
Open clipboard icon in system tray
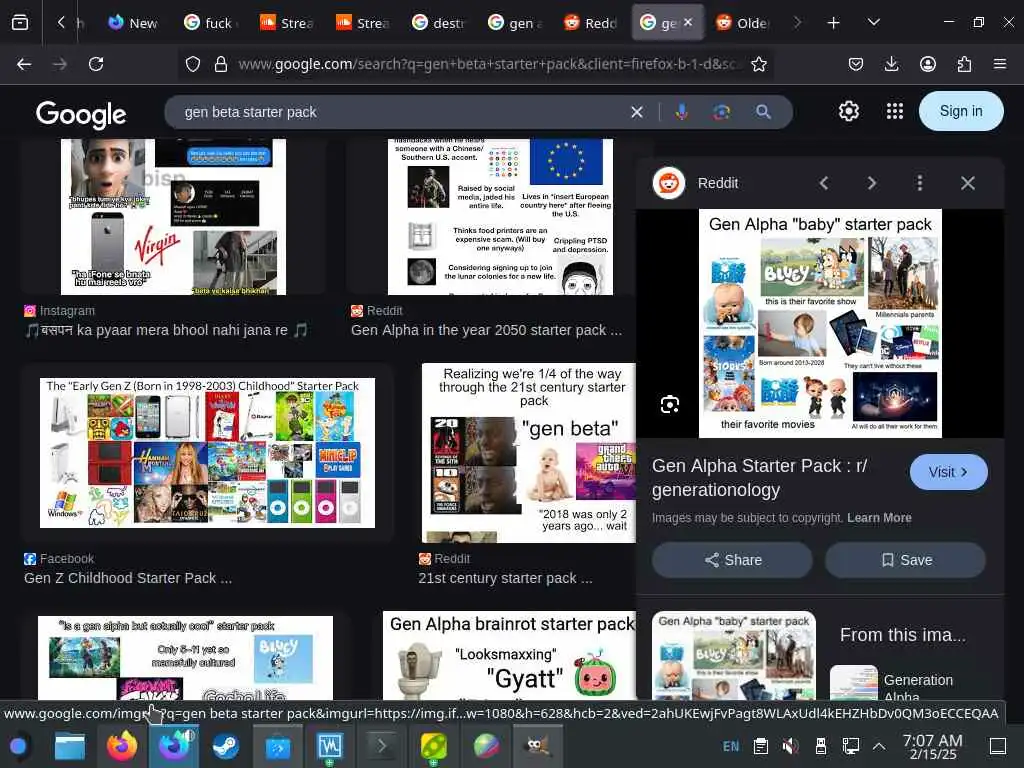coord(760,746)
